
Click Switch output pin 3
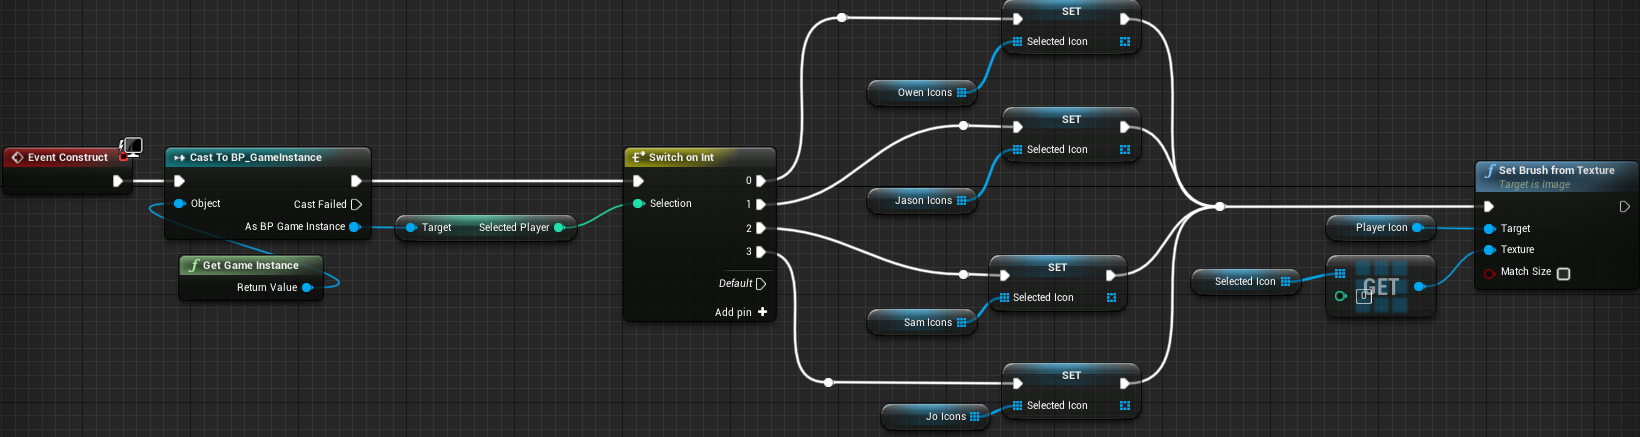[761, 252]
